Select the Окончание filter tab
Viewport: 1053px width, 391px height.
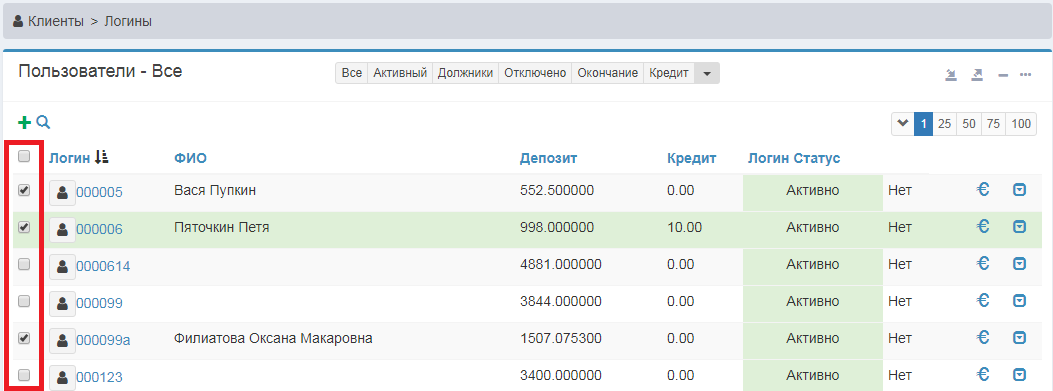(x=608, y=73)
